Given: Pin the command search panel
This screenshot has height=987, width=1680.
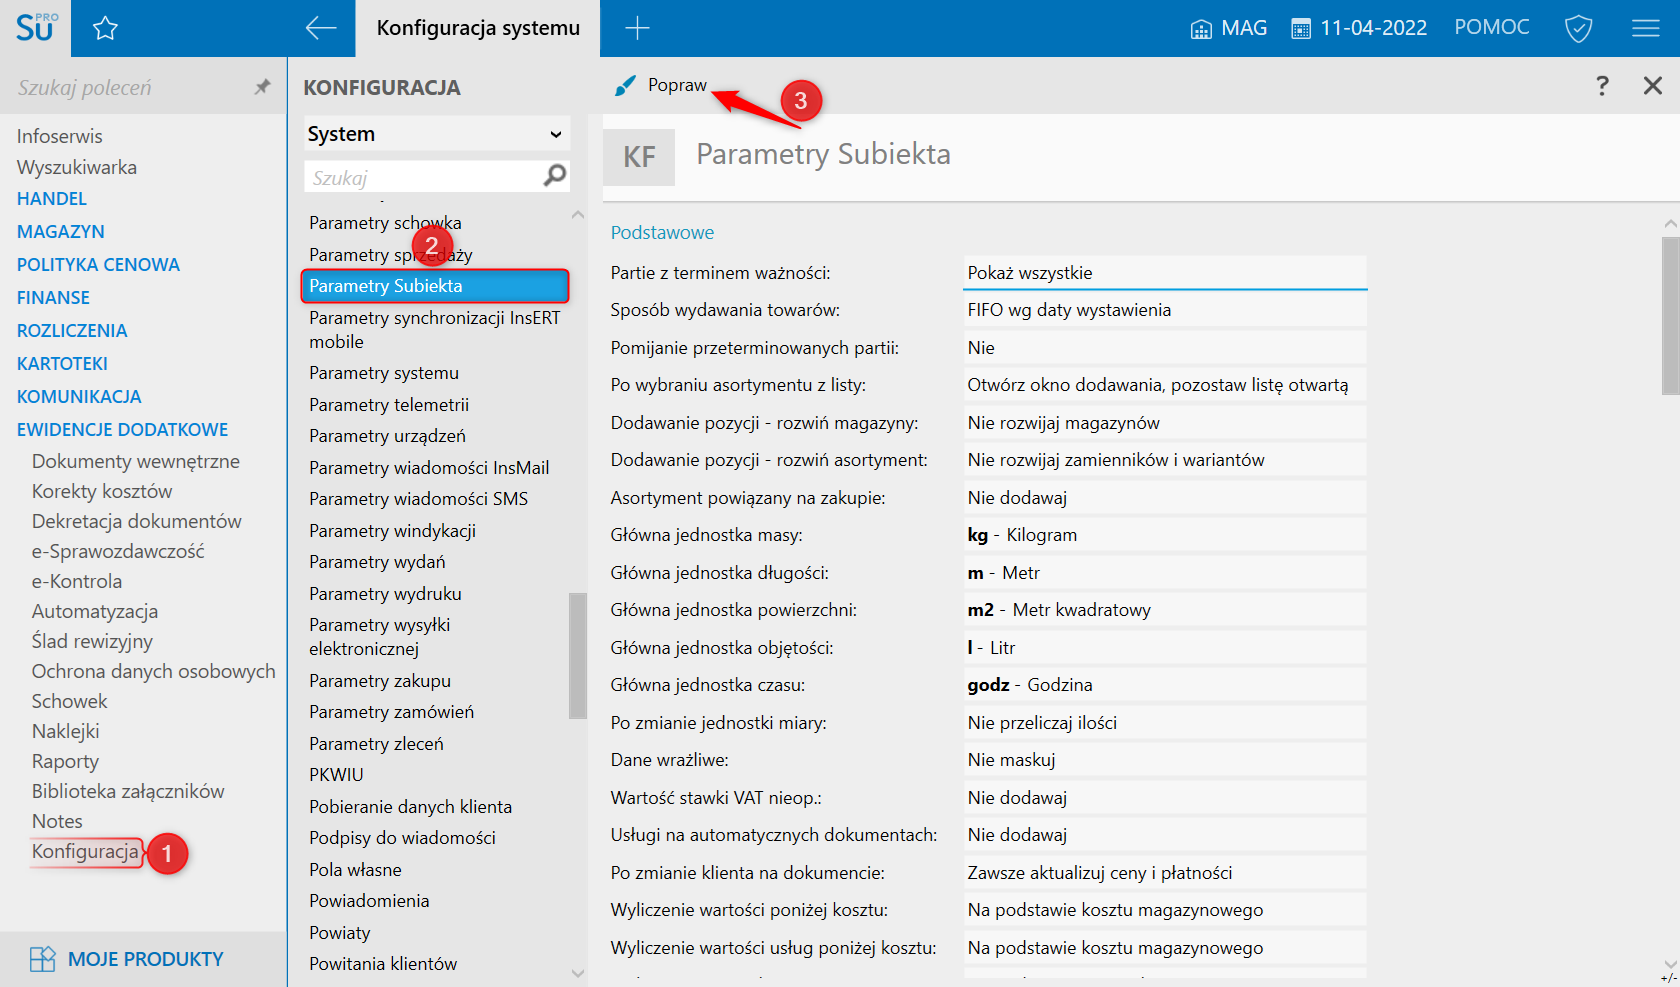Looking at the screenshot, I should [262, 87].
